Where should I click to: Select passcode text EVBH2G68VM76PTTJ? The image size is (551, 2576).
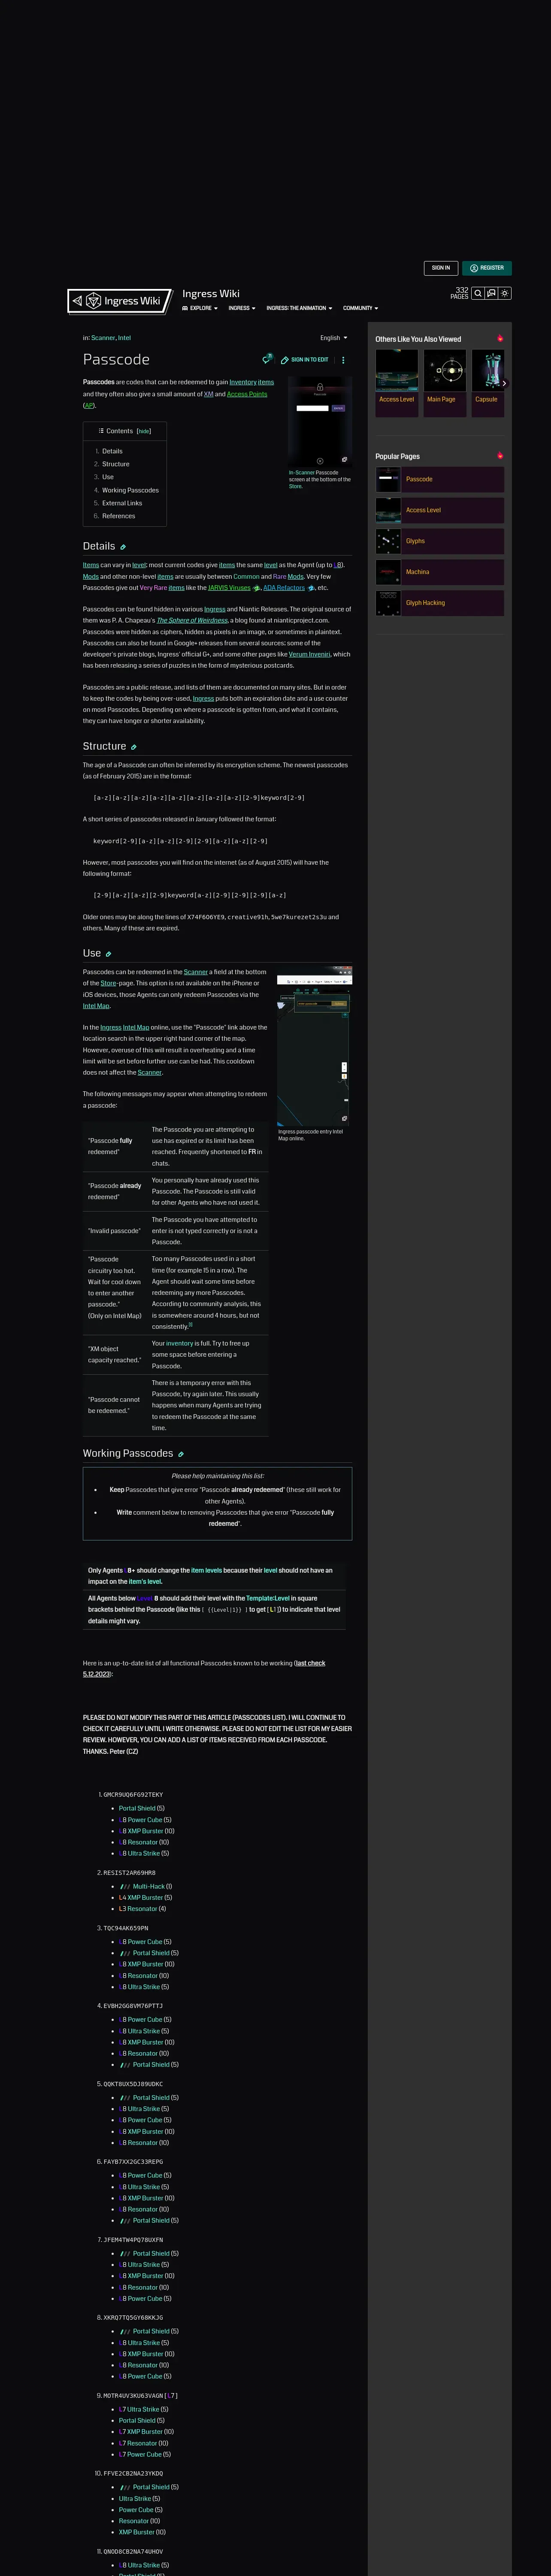133,2006
